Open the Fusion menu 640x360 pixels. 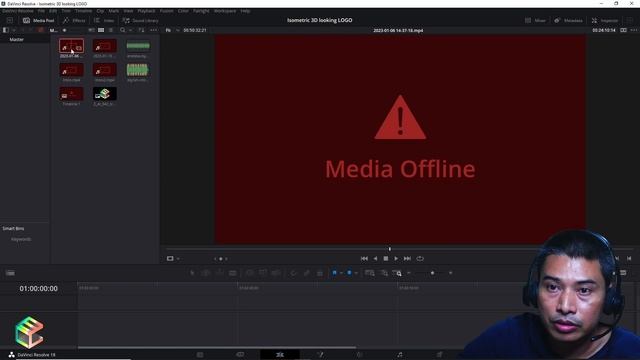[167, 11]
